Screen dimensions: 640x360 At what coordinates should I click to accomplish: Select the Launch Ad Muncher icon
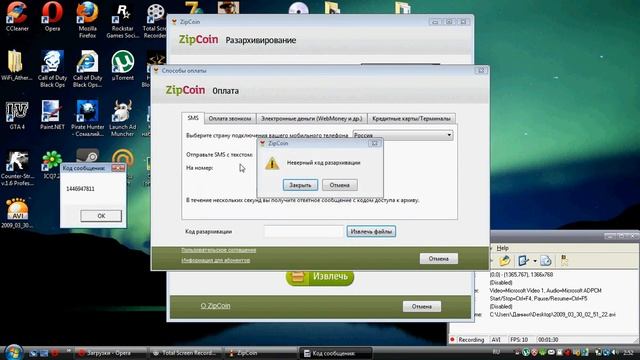pyautogui.click(x=122, y=118)
